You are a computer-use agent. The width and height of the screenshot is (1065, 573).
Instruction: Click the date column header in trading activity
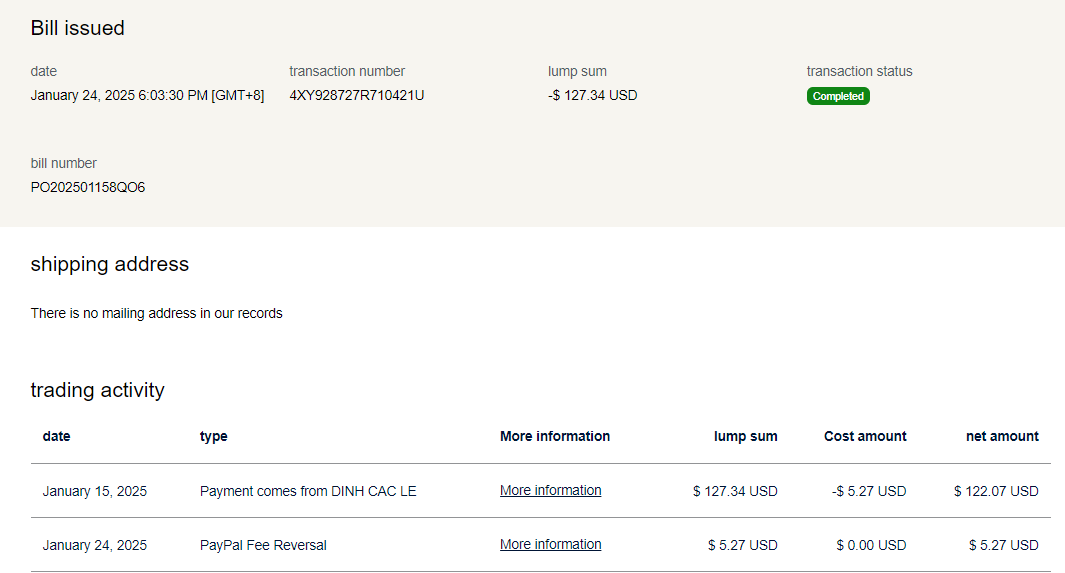[x=56, y=436]
